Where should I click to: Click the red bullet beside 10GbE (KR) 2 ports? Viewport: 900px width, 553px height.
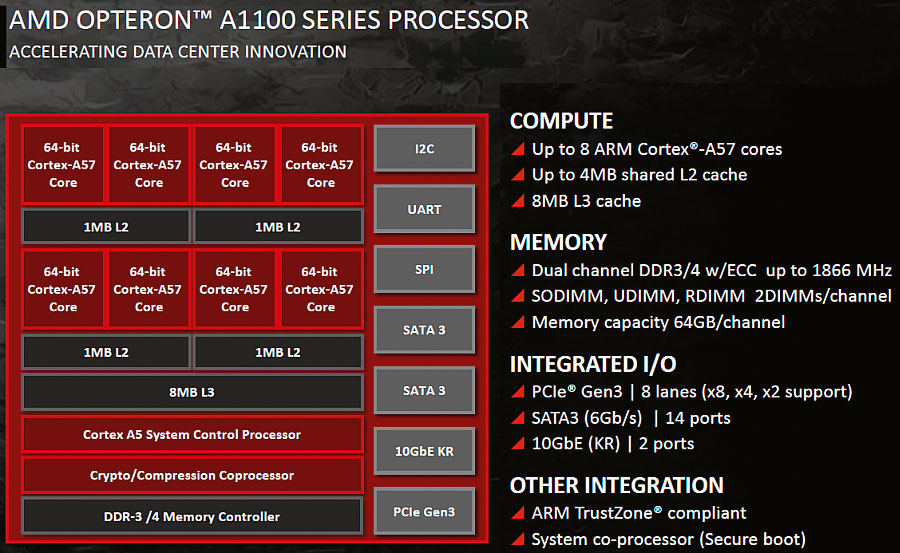point(517,444)
